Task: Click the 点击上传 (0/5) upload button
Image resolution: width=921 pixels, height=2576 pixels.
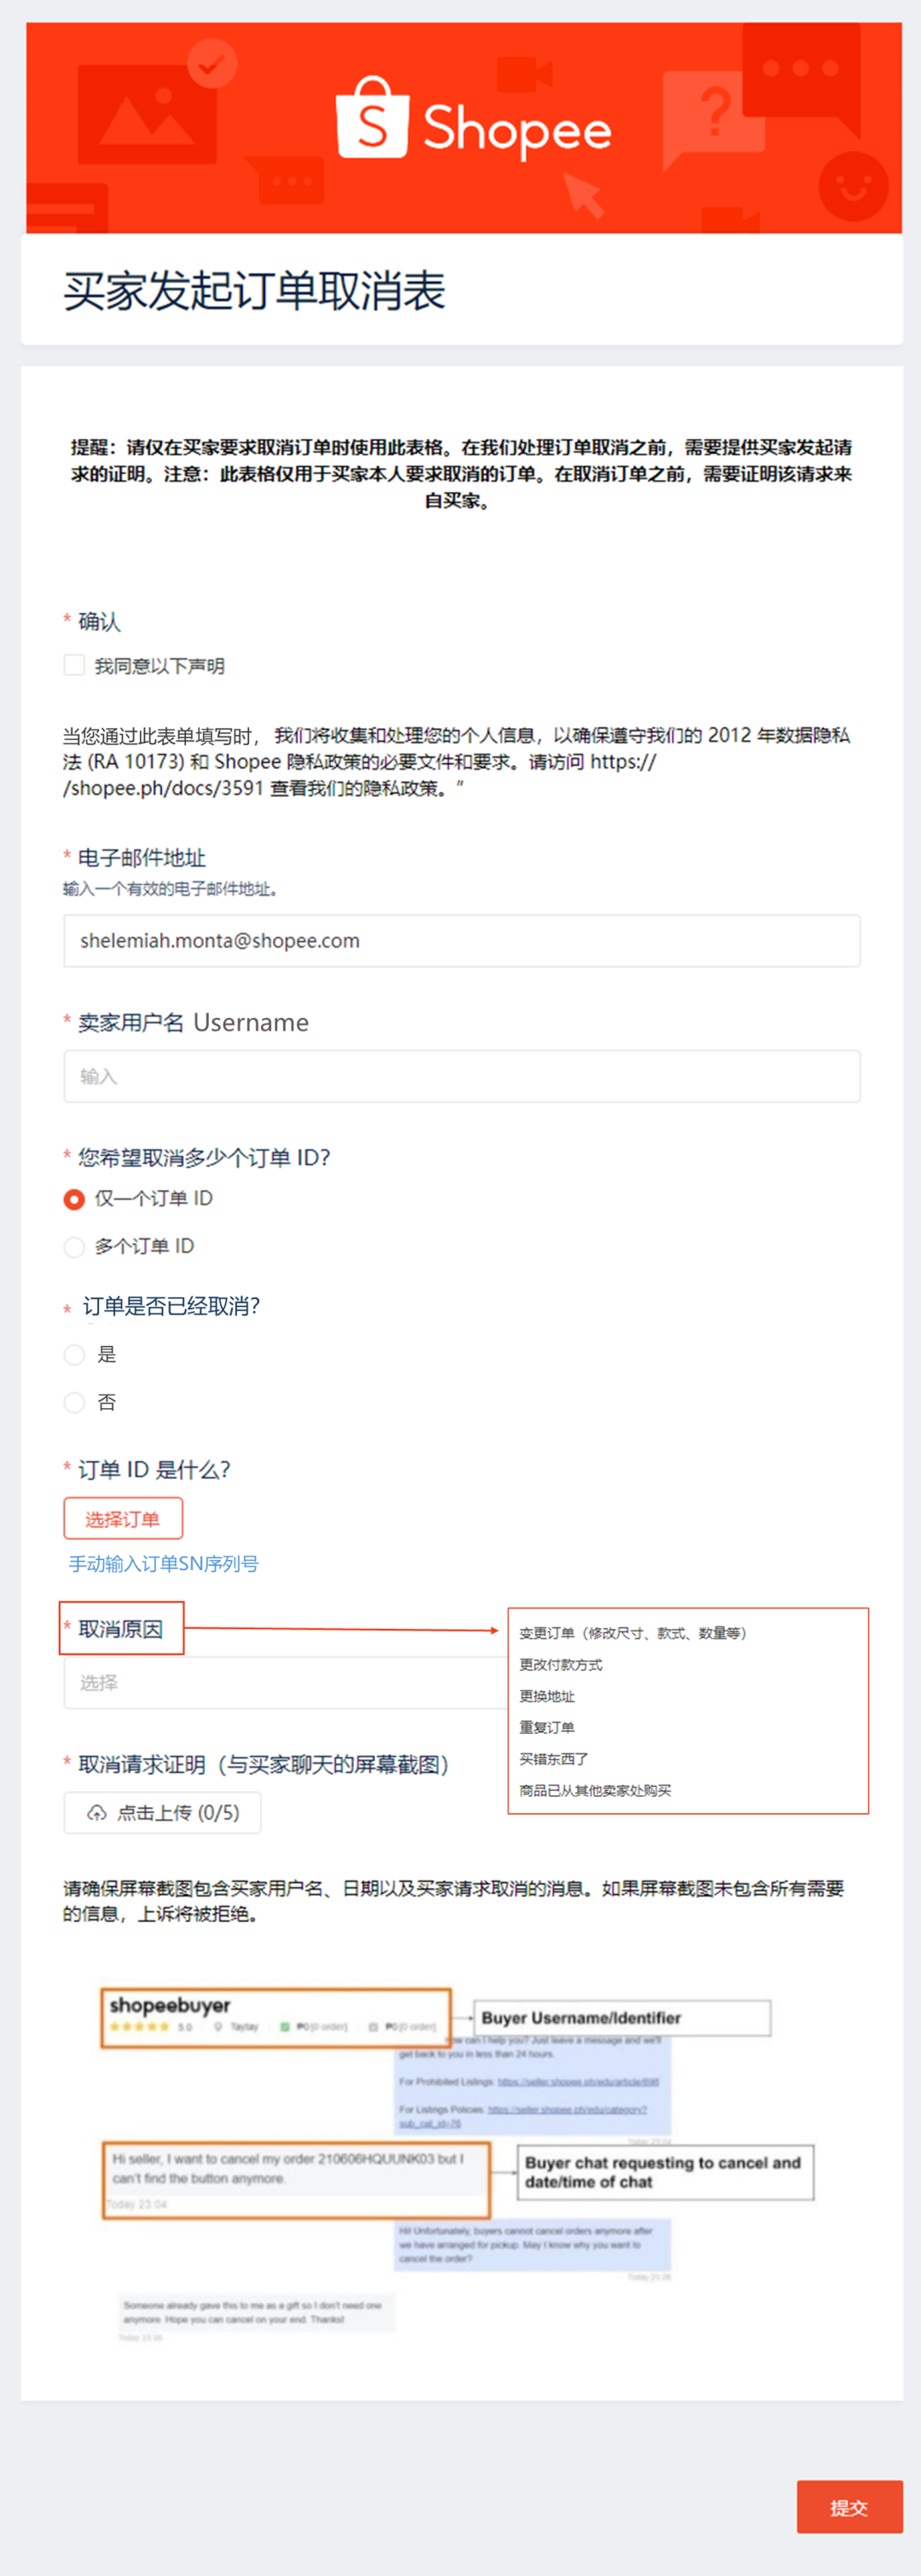Action: click(163, 1813)
